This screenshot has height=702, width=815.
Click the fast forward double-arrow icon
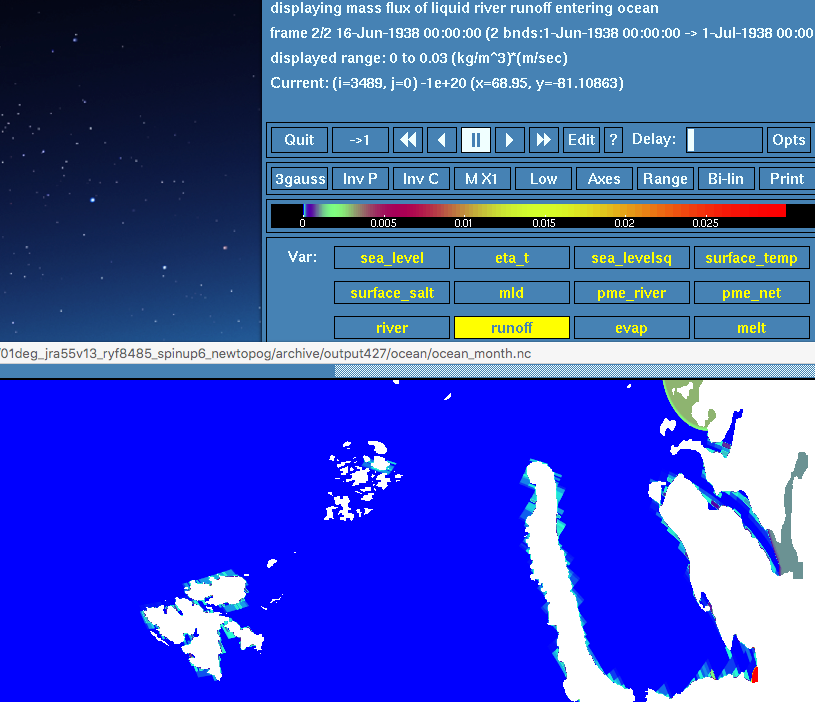(544, 140)
